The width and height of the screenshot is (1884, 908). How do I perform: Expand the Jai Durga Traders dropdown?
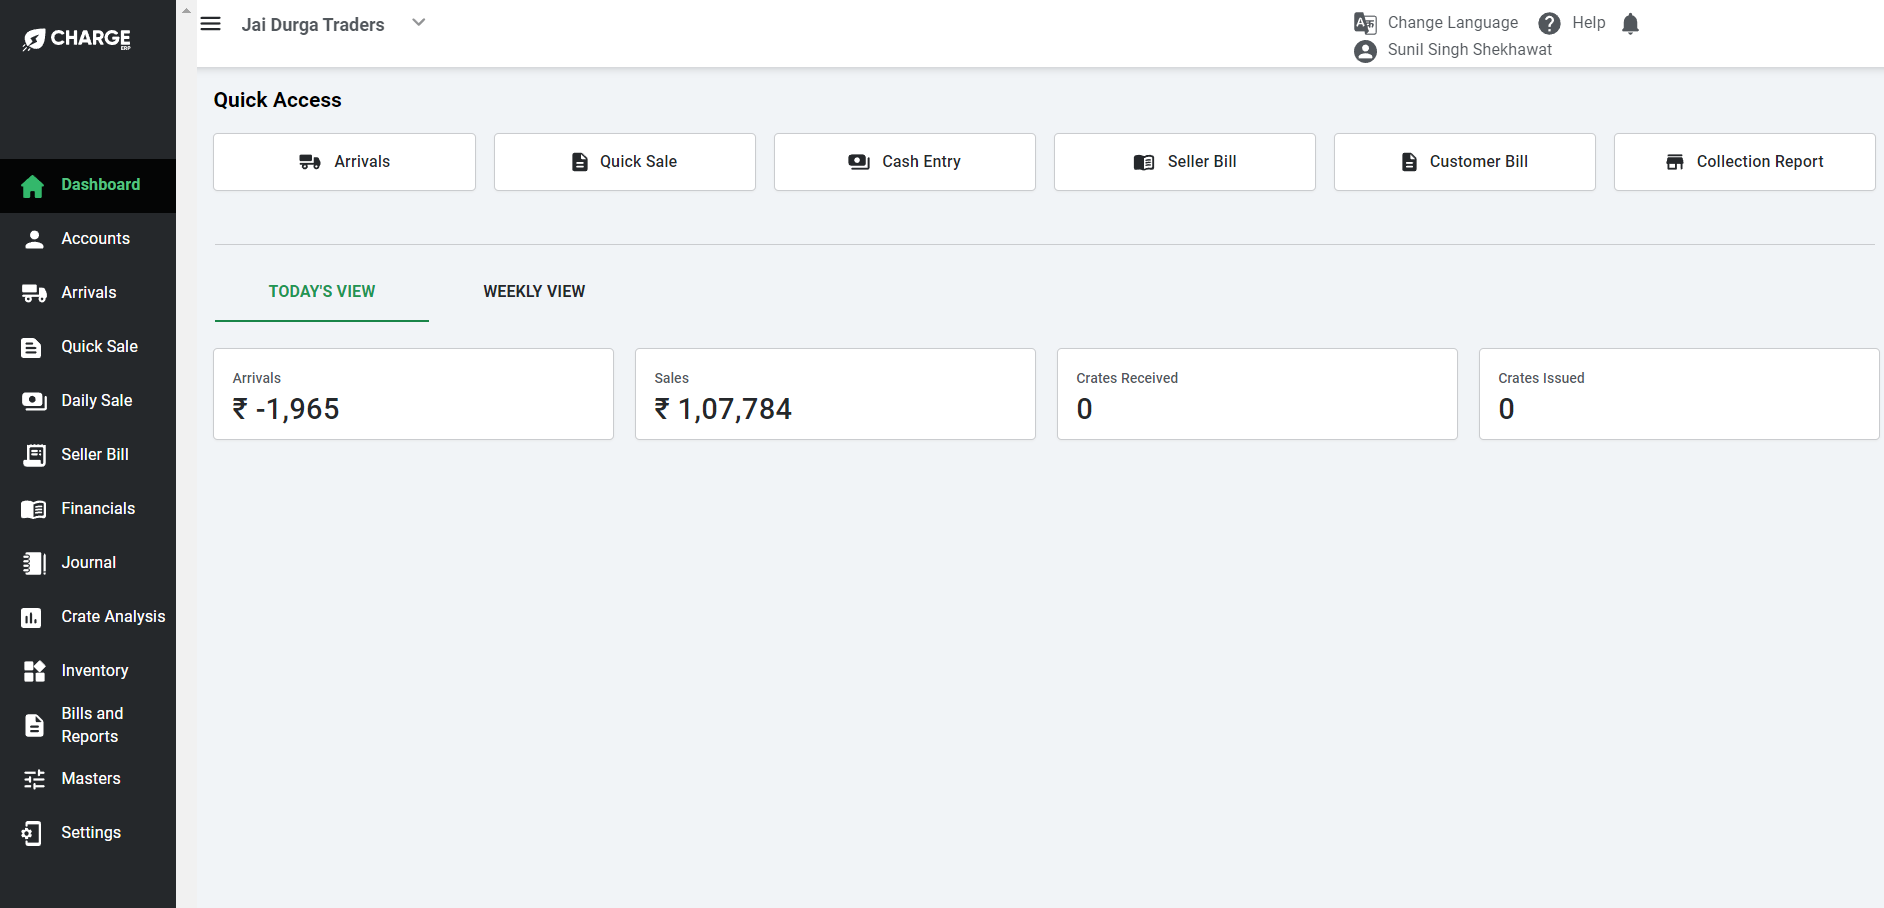(x=419, y=23)
